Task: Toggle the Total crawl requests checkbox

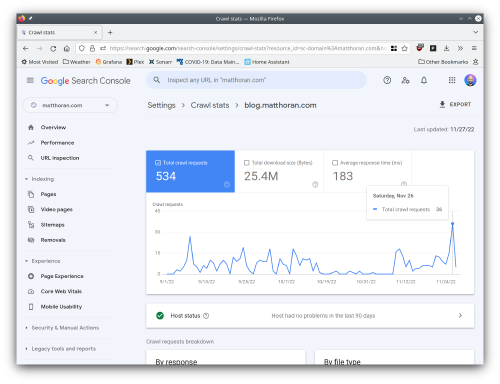Action: click(158, 163)
